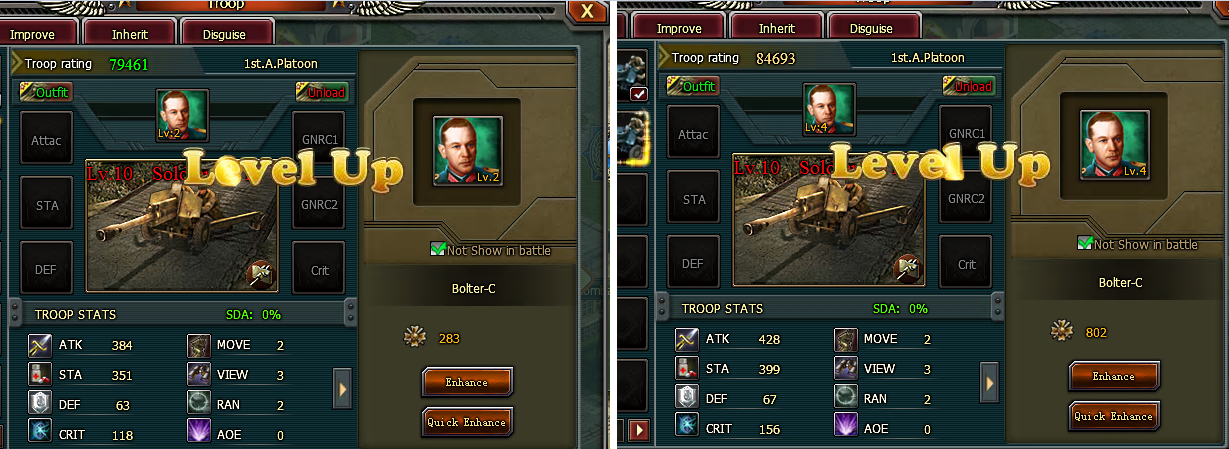Open the Inherit tab above Troop rating 84693

(x=777, y=28)
